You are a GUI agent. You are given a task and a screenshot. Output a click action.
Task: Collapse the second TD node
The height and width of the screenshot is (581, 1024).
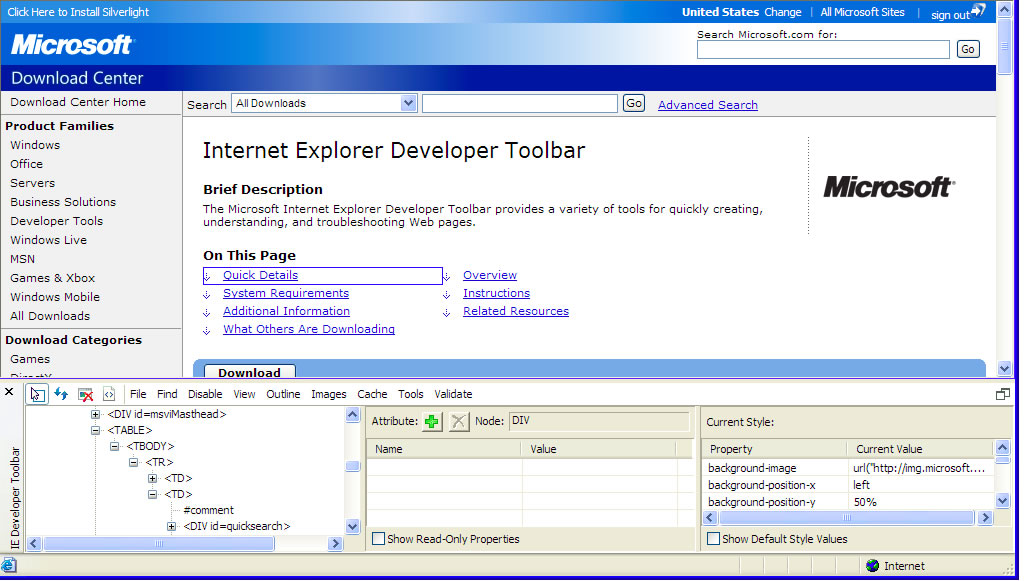152,494
